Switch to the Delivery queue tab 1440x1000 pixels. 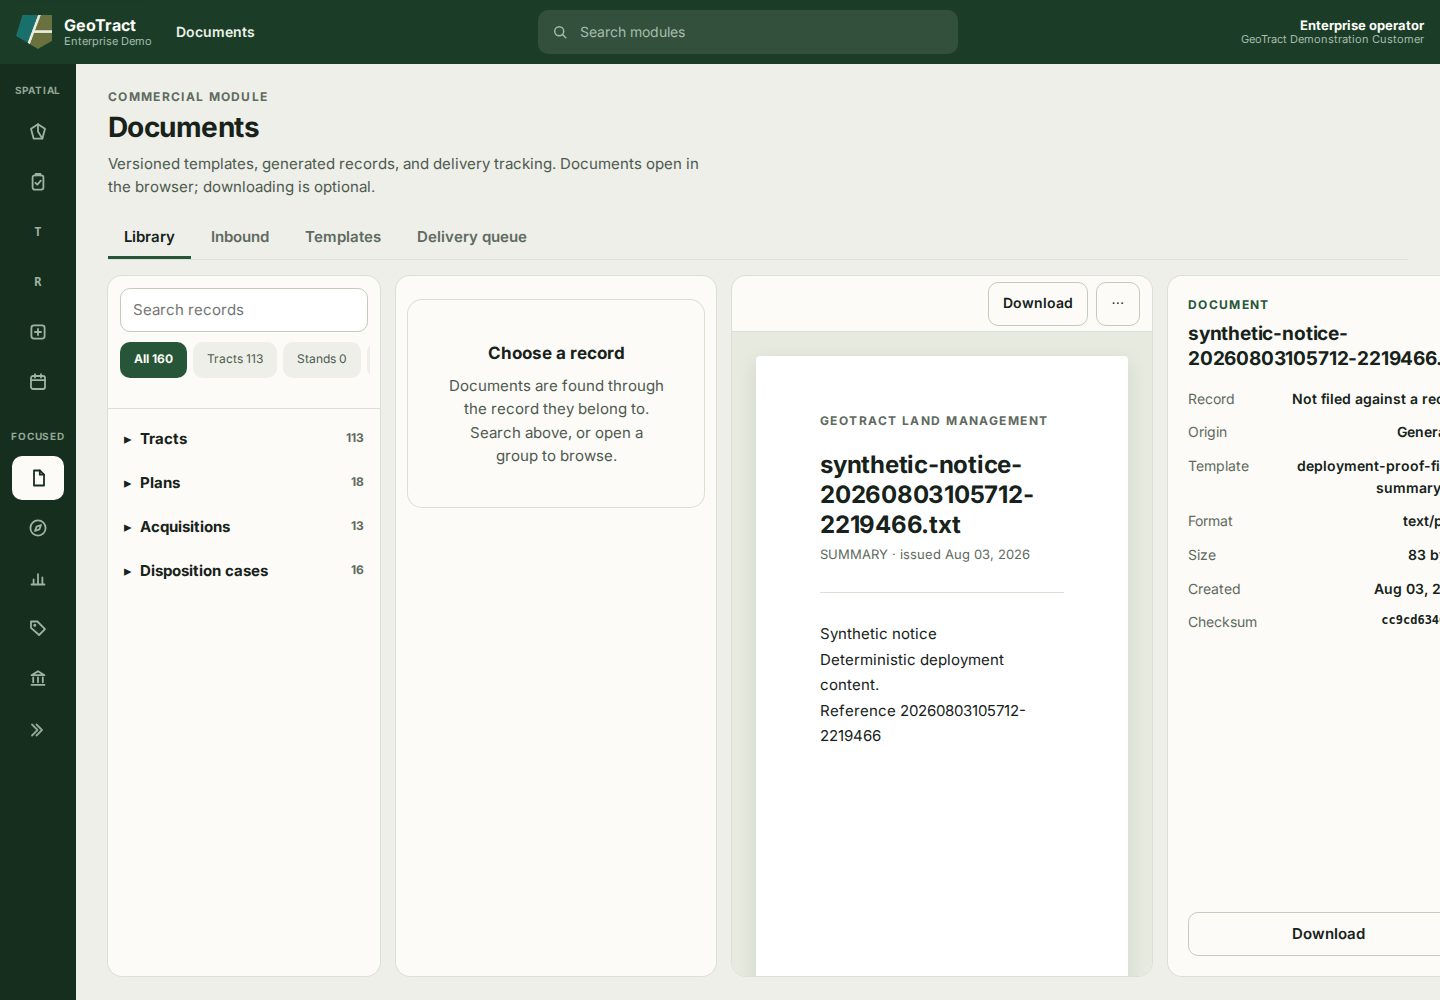pyautogui.click(x=472, y=237)
